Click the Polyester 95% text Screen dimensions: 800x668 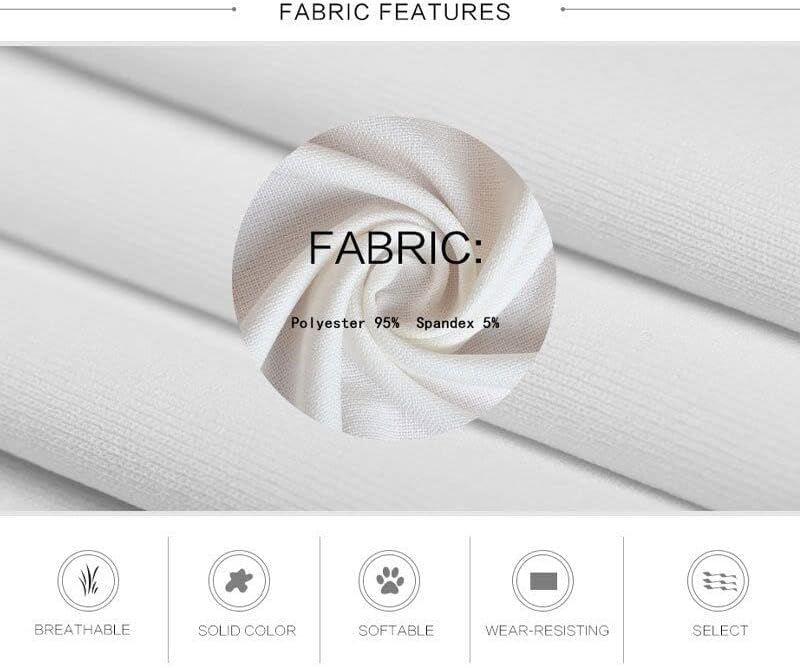[x=345, y=323]
